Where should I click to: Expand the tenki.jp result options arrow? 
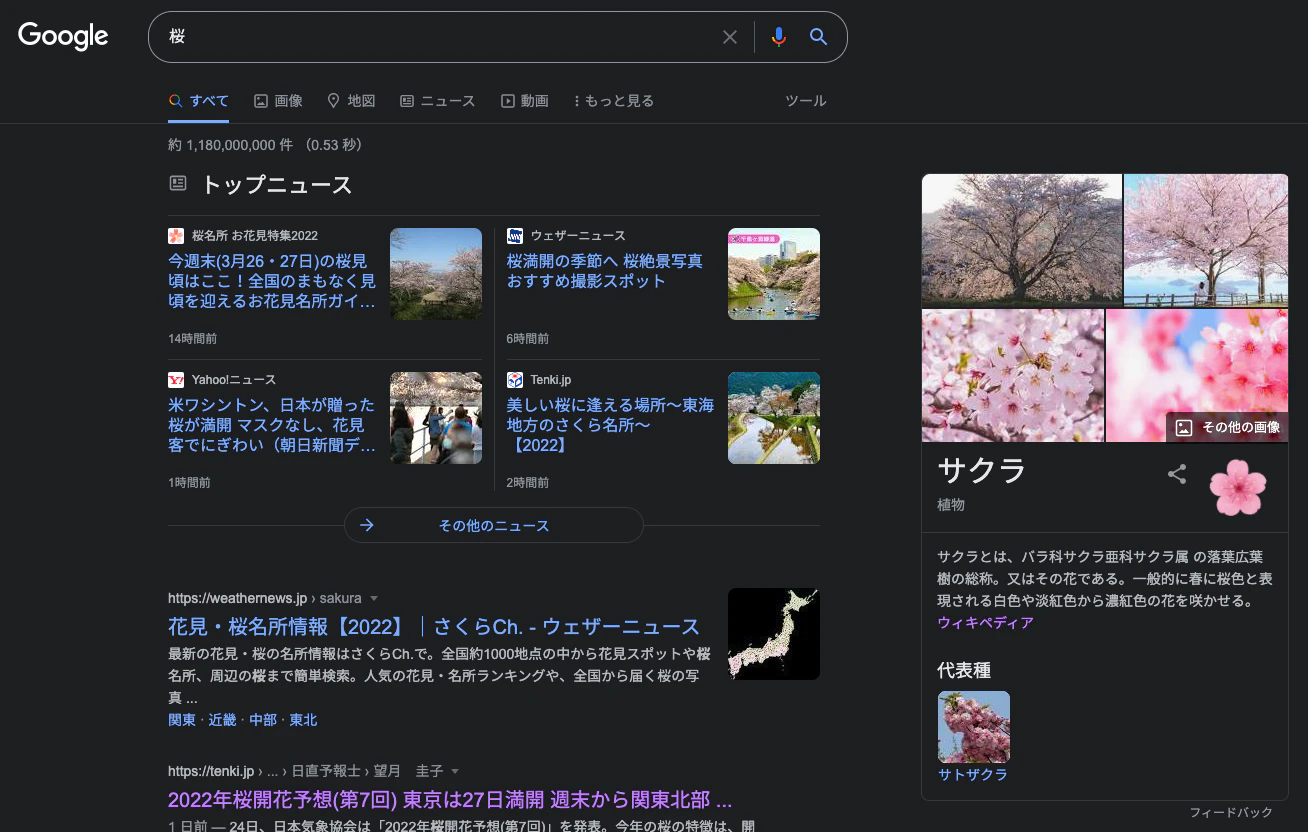click(455, 771)
